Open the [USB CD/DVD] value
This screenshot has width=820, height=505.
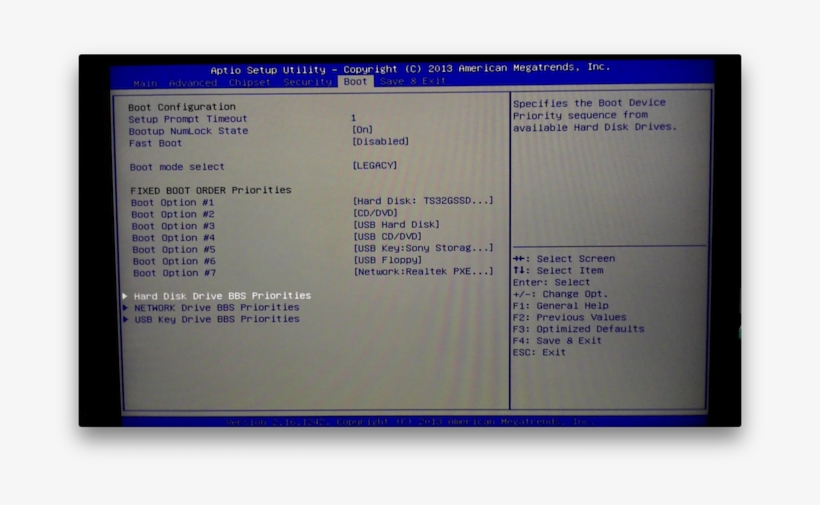tap(388, 236)
